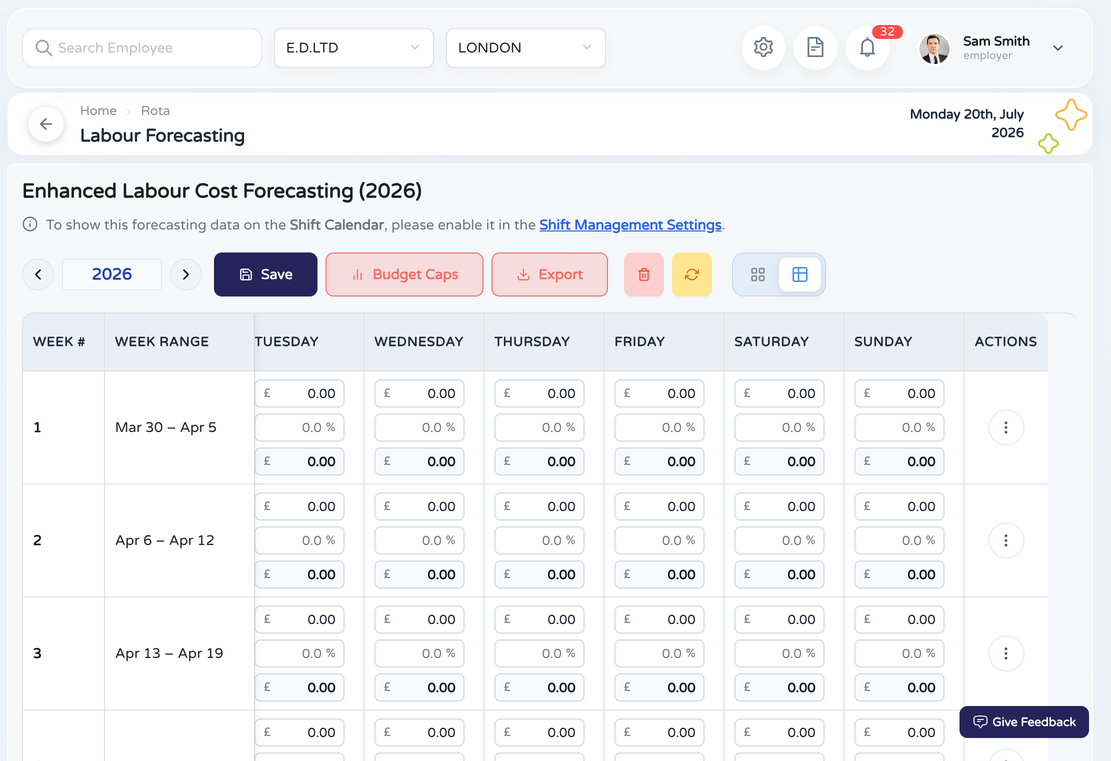Select the Mar 30 – Apr 5 week range
Viewport: 1111px width, 761px height.
pyautogui.click(x=166, y=427)
